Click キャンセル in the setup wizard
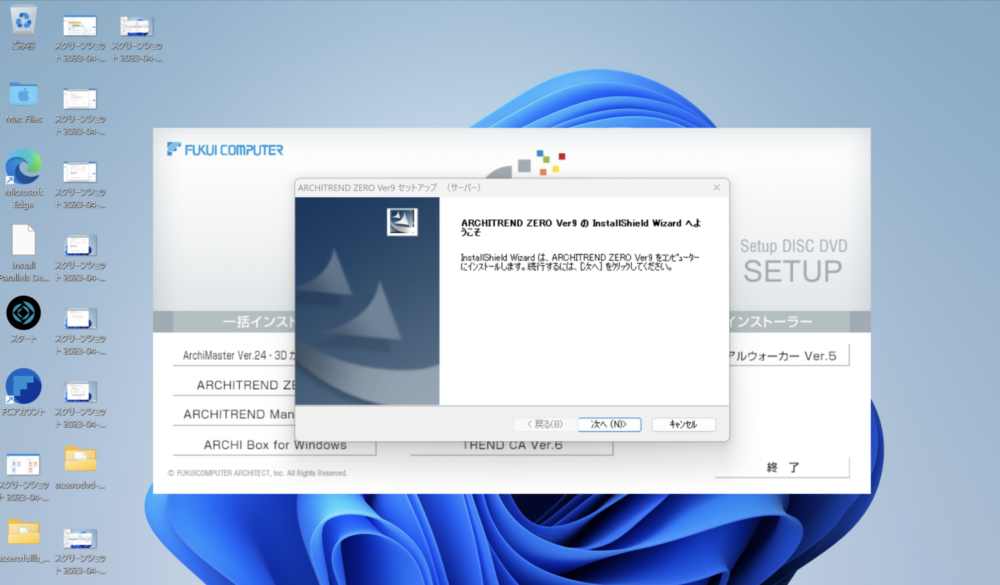 pyautogui.click(x=683, y=424)
